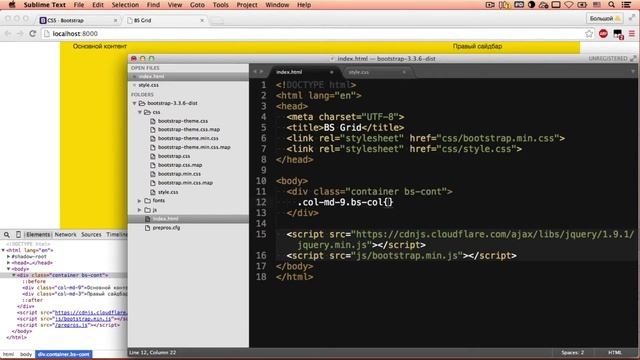The height and width of the screenshot is (360, 640).
Task: Open the Goto menu
Action: (x=197, y=5)
